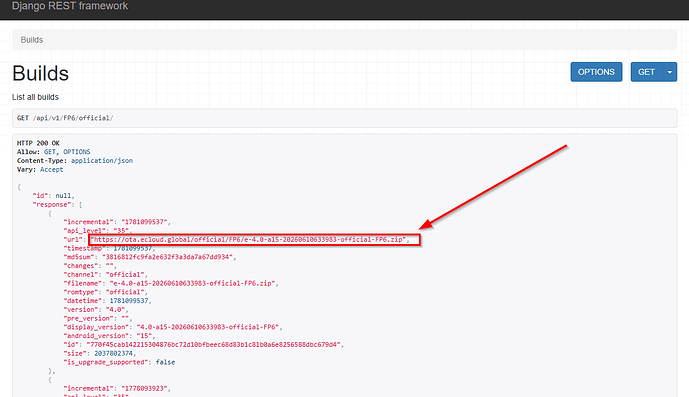Click the size value 2037802374
The image size is (689, 397).
click(x=114, y=353)
